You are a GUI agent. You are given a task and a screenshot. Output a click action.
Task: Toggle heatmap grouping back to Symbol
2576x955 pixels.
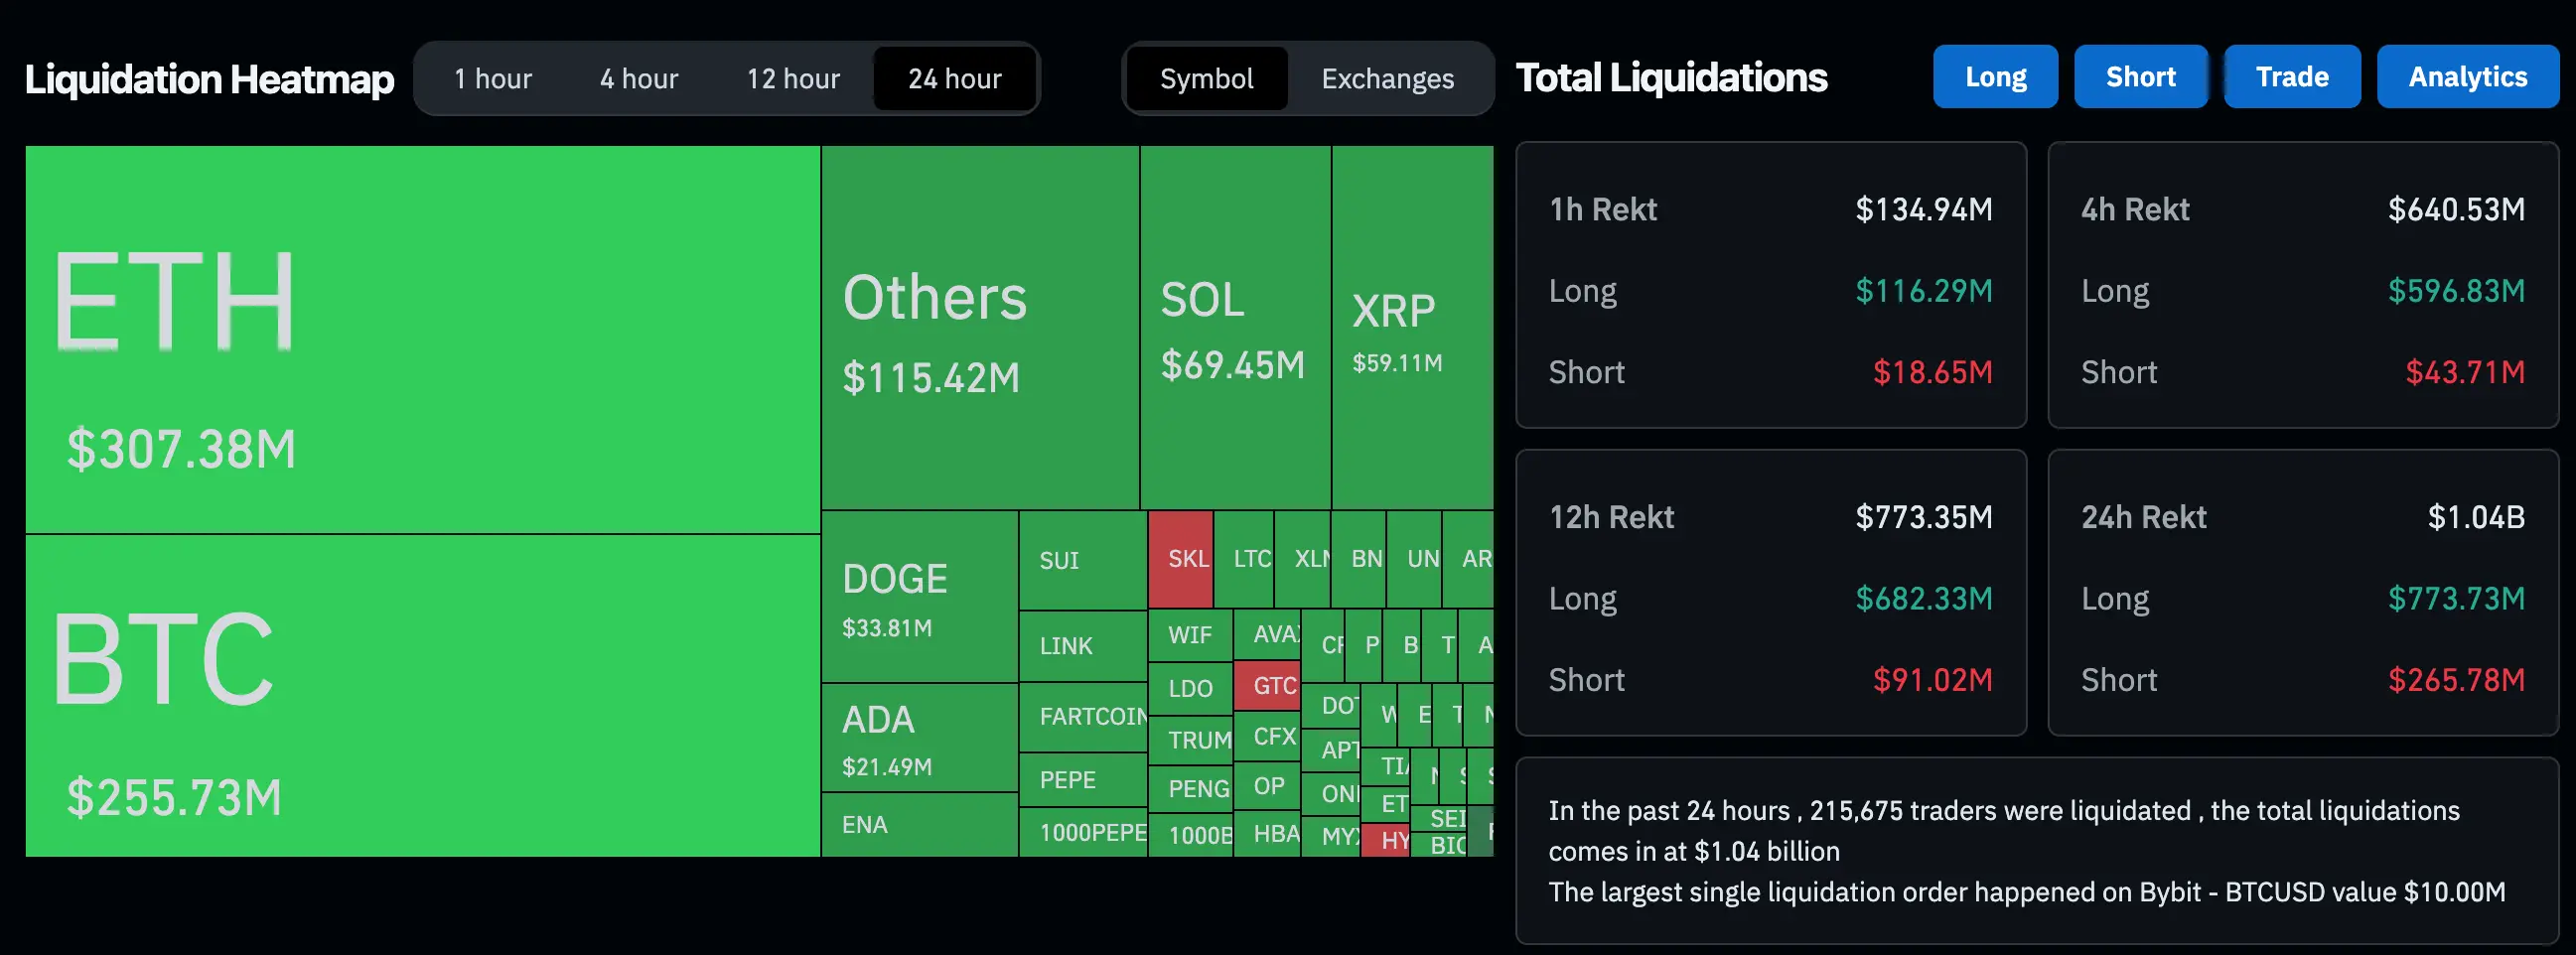(1206, 78)
